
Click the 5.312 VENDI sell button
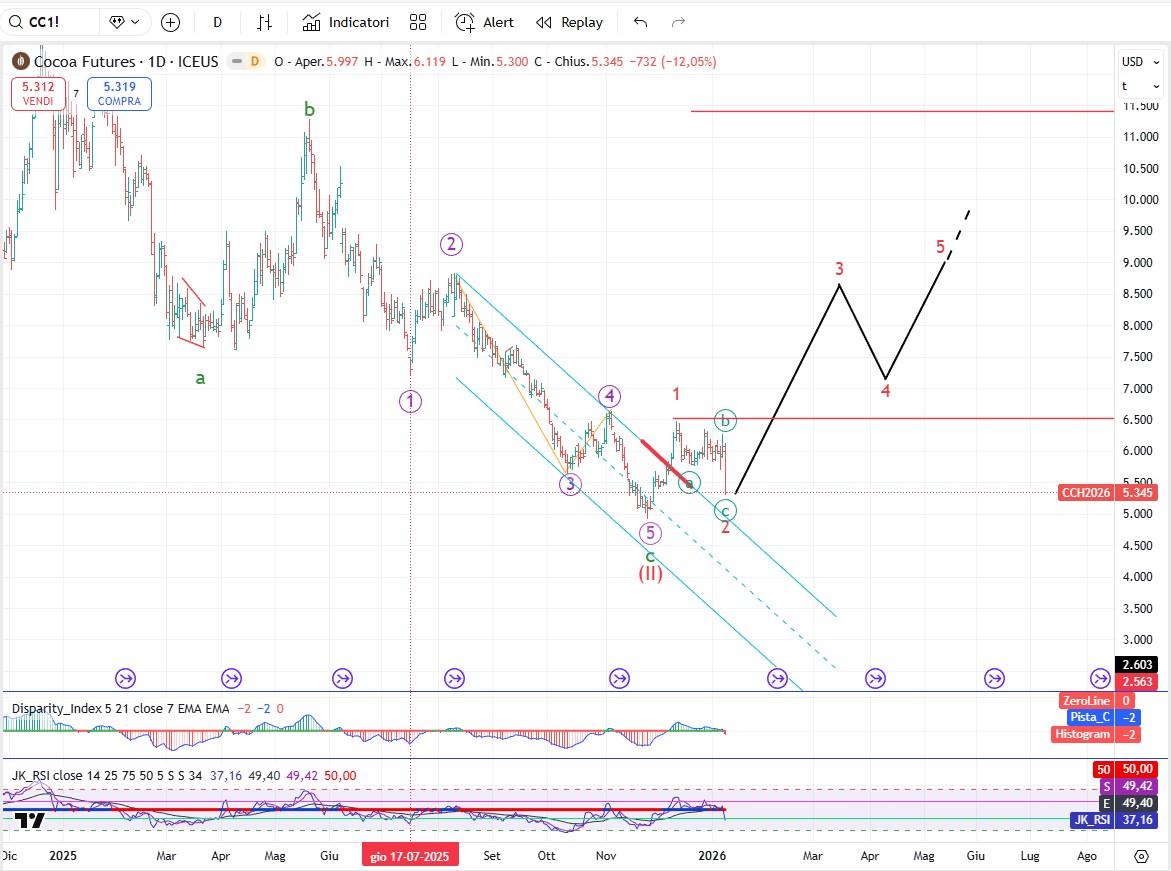38,94
